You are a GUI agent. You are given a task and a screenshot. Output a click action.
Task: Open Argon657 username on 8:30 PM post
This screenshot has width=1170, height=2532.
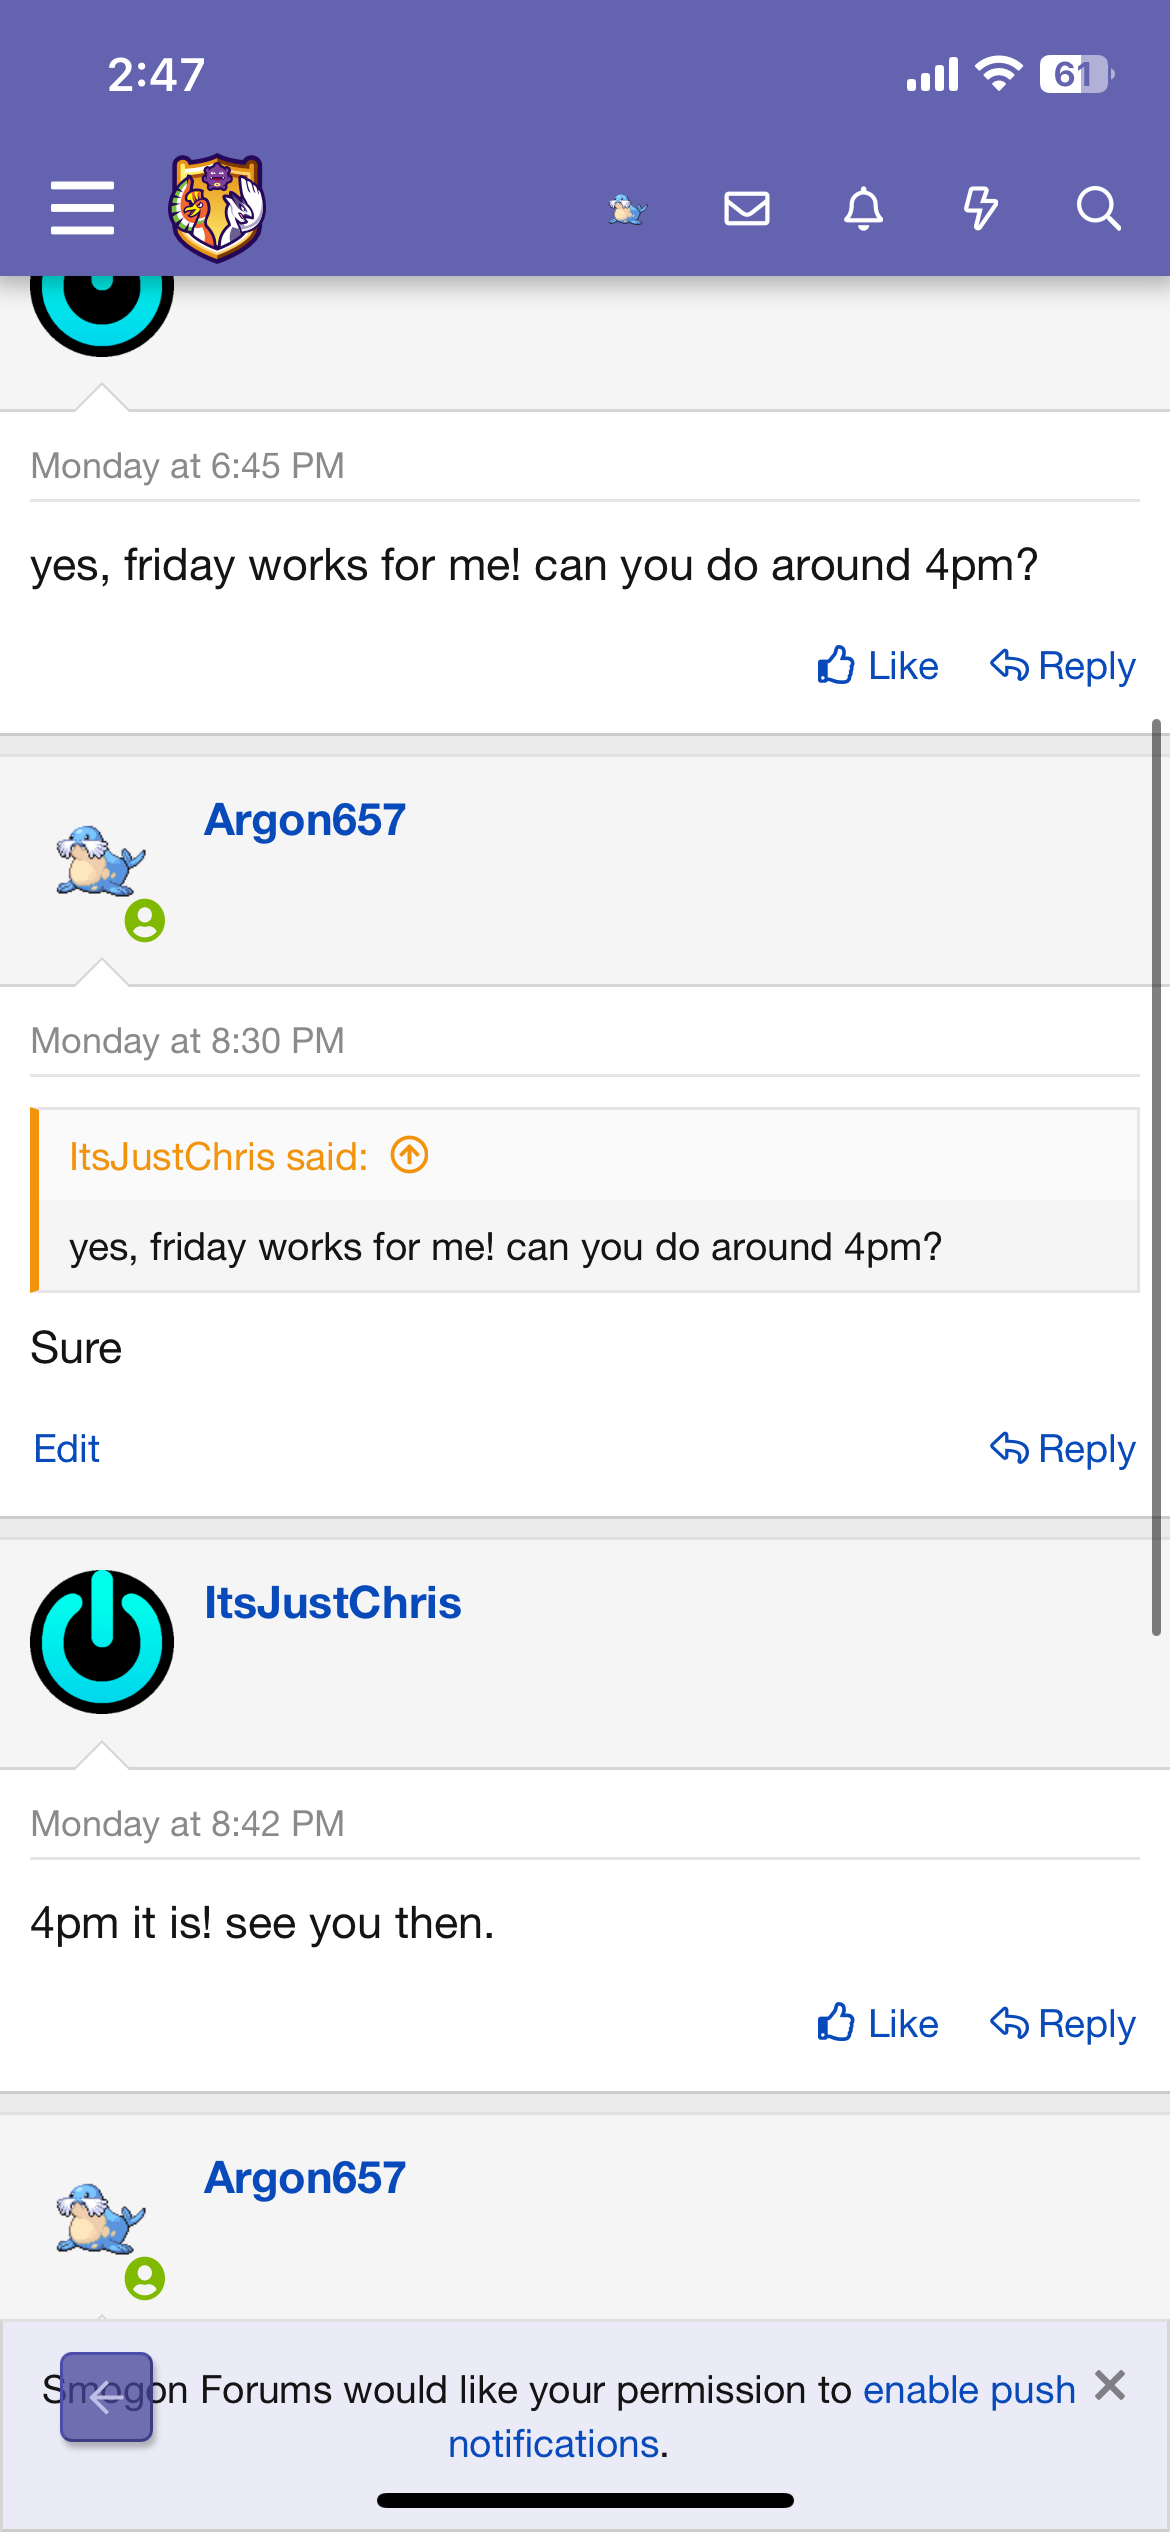(x=304, y=820)
